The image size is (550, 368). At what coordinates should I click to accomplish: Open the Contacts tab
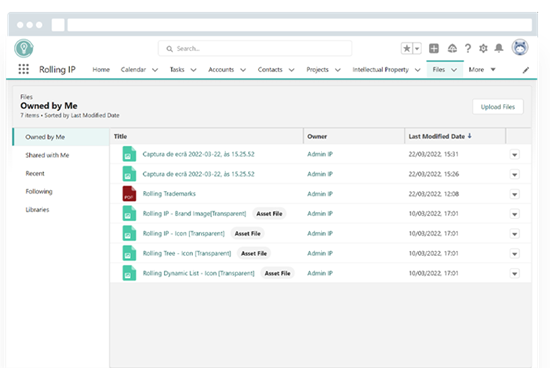270,69
